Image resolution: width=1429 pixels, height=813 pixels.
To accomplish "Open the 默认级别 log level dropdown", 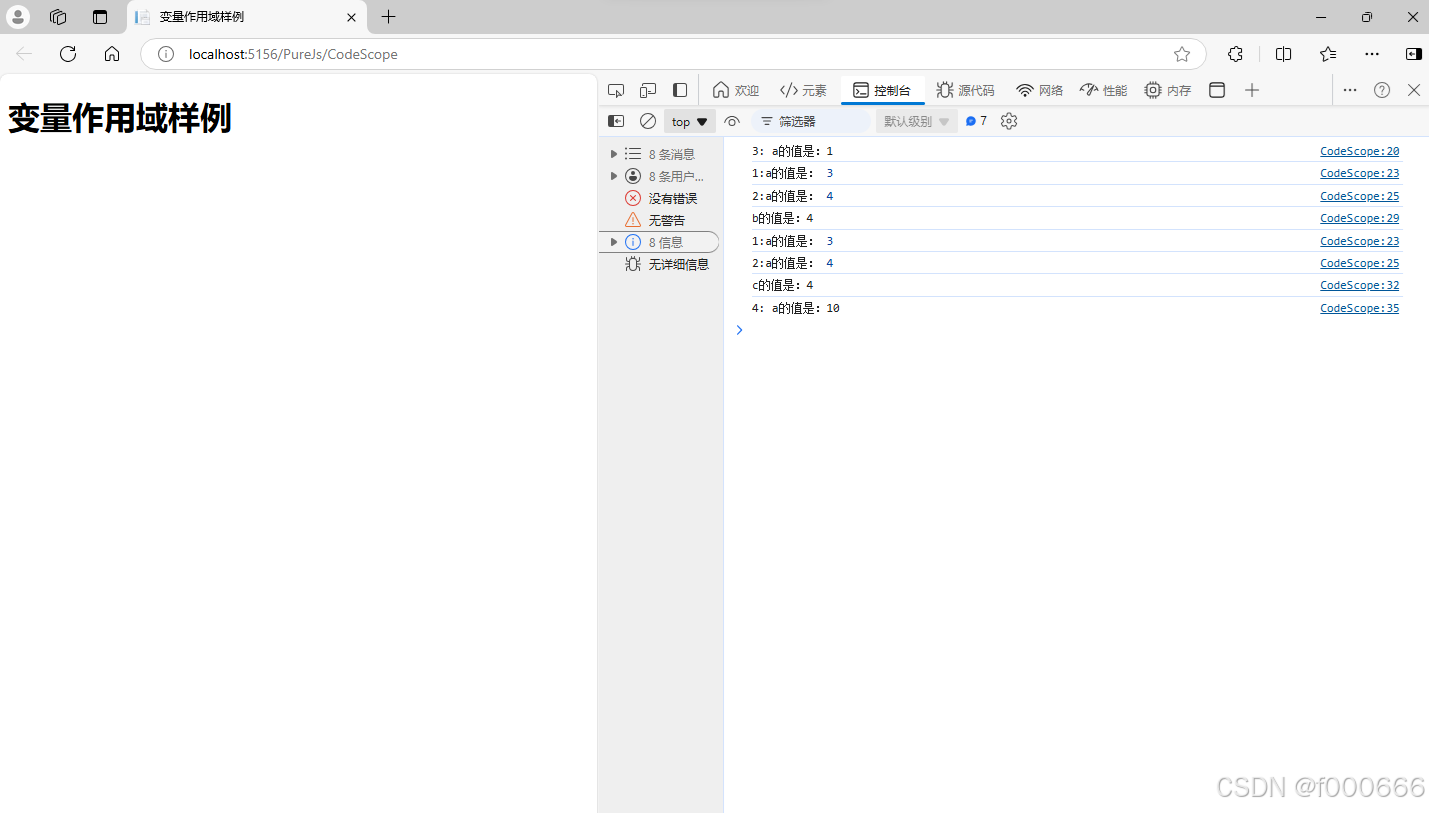I will [x=917, y=121].
